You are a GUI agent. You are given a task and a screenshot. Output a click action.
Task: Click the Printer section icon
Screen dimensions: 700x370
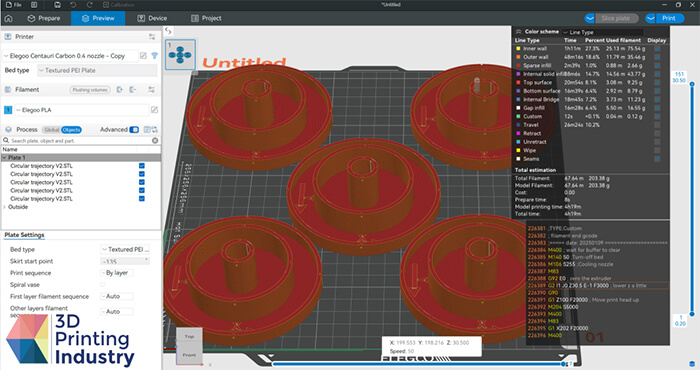click(8, 37)
